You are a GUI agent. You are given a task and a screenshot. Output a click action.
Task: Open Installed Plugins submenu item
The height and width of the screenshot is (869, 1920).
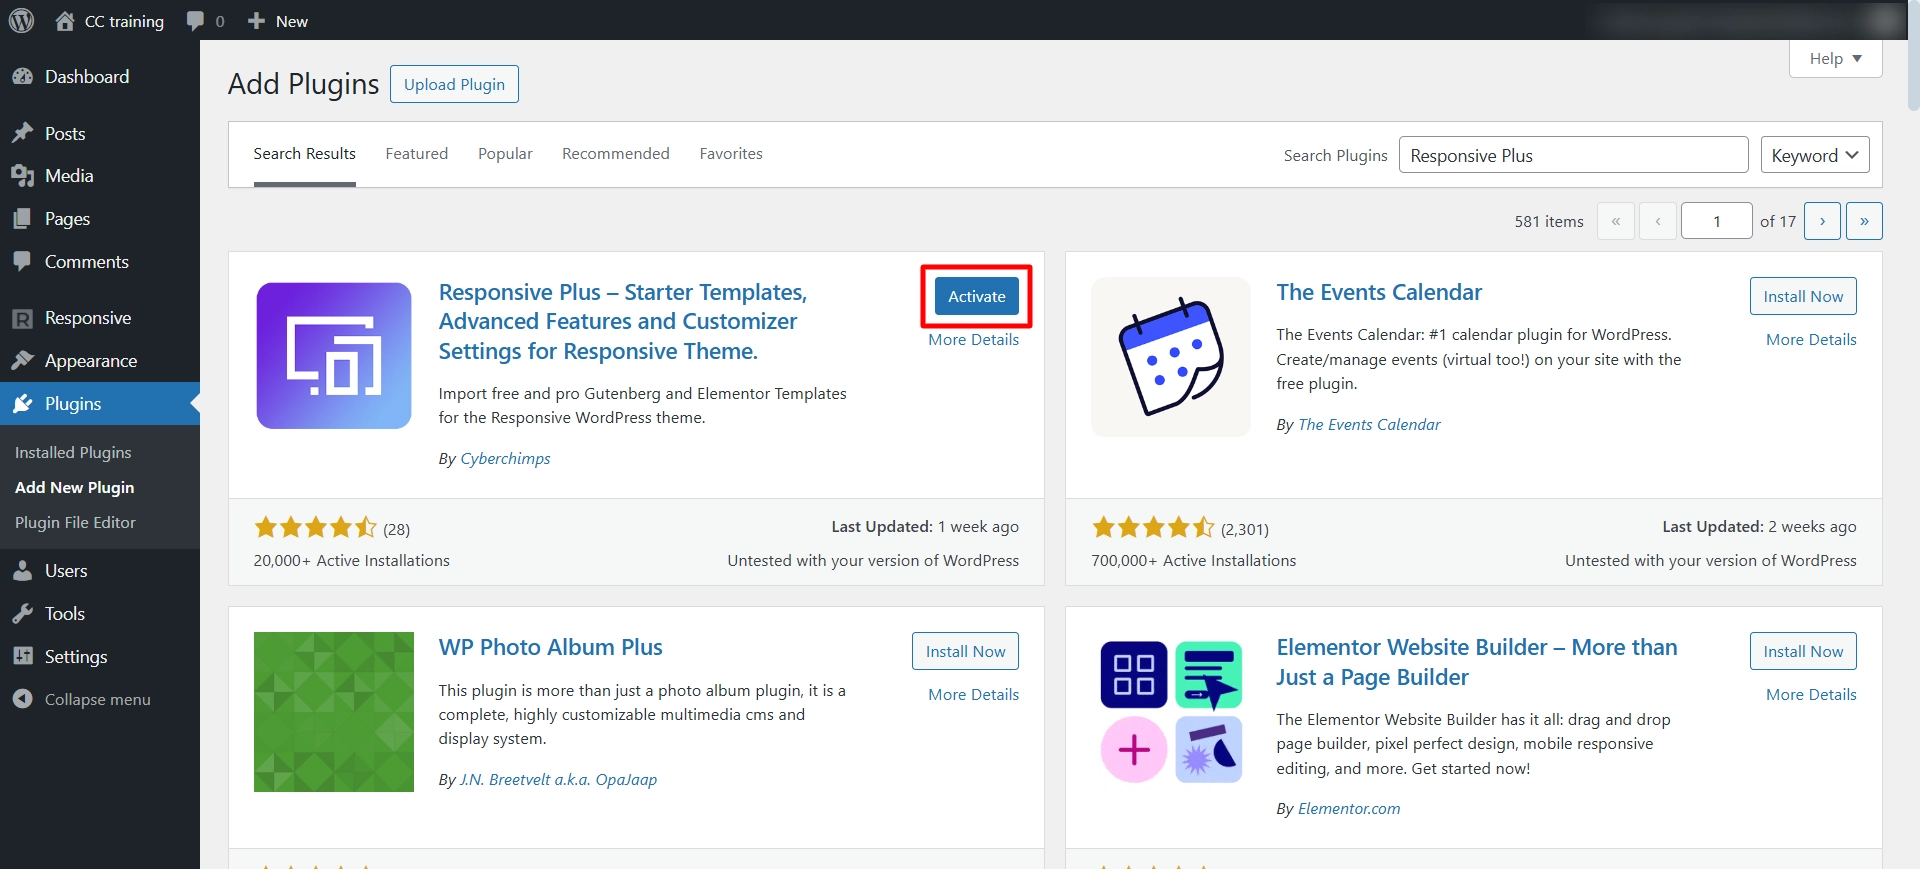point(73,453)
